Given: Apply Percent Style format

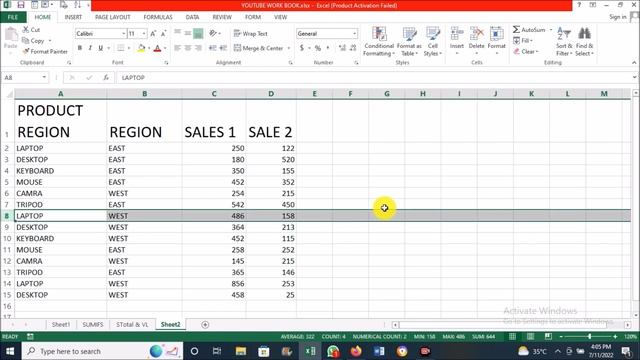Looking at the screenshot, I should pos(318,48).
